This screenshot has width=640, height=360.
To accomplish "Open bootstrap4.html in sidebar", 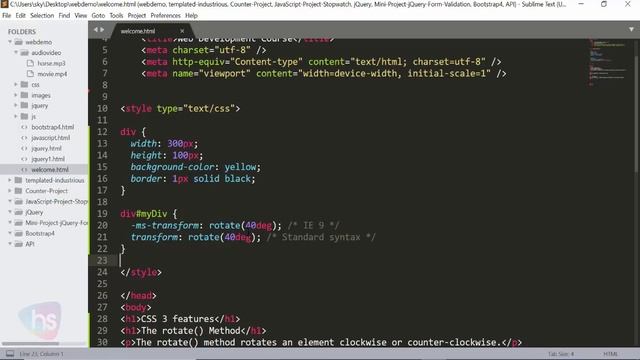I will pyautogui.click(x=53, y=127).
